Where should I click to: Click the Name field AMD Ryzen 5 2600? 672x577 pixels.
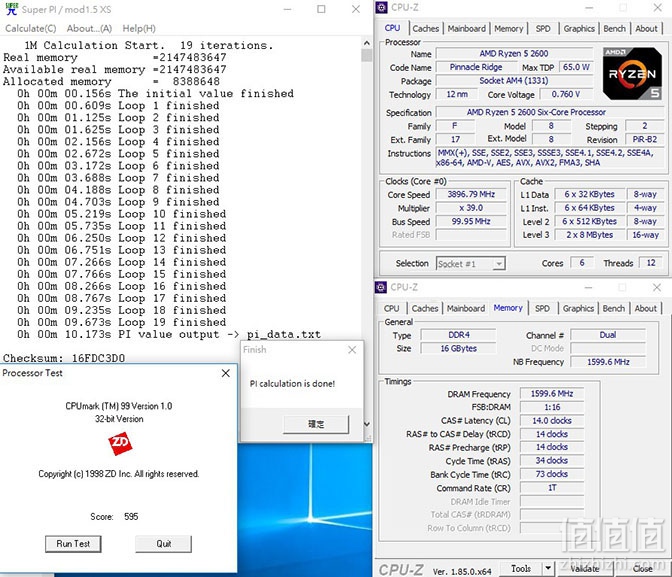coord(514,54)
